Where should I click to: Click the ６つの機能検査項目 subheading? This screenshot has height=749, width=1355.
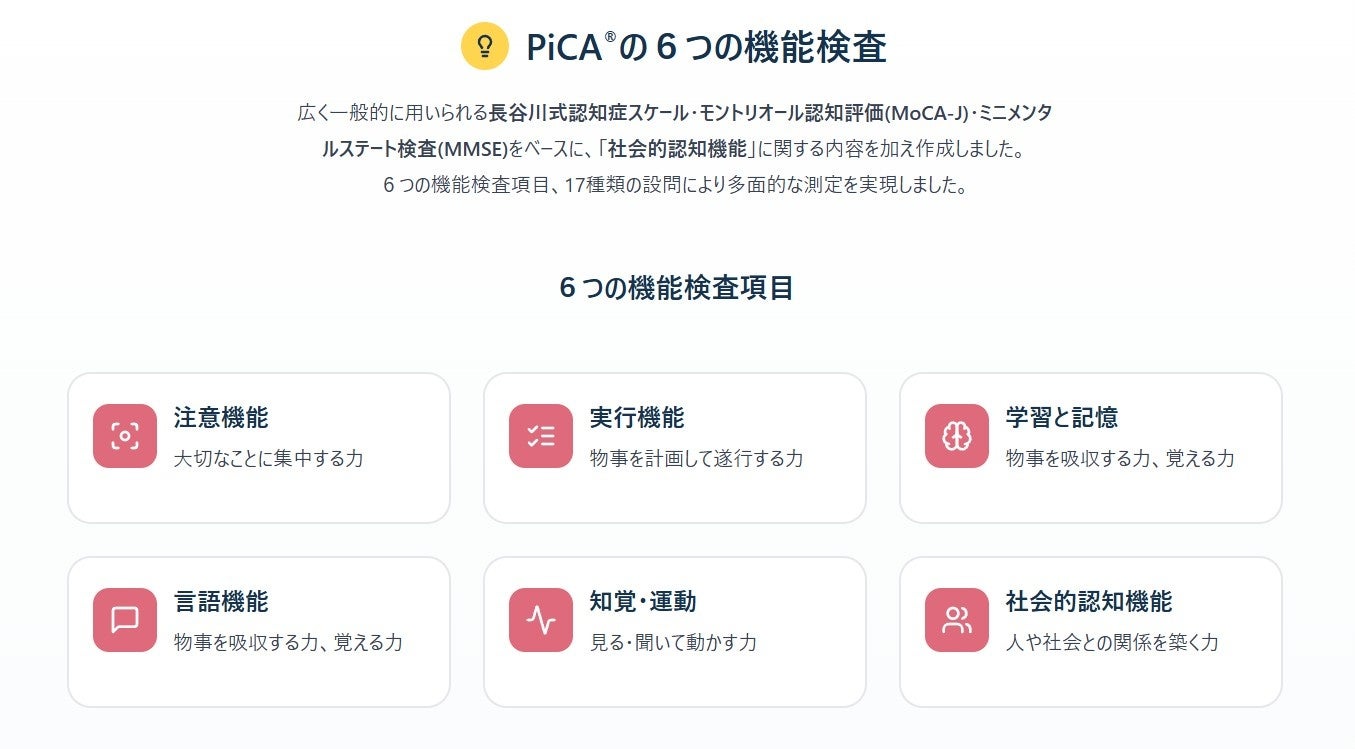677,288
